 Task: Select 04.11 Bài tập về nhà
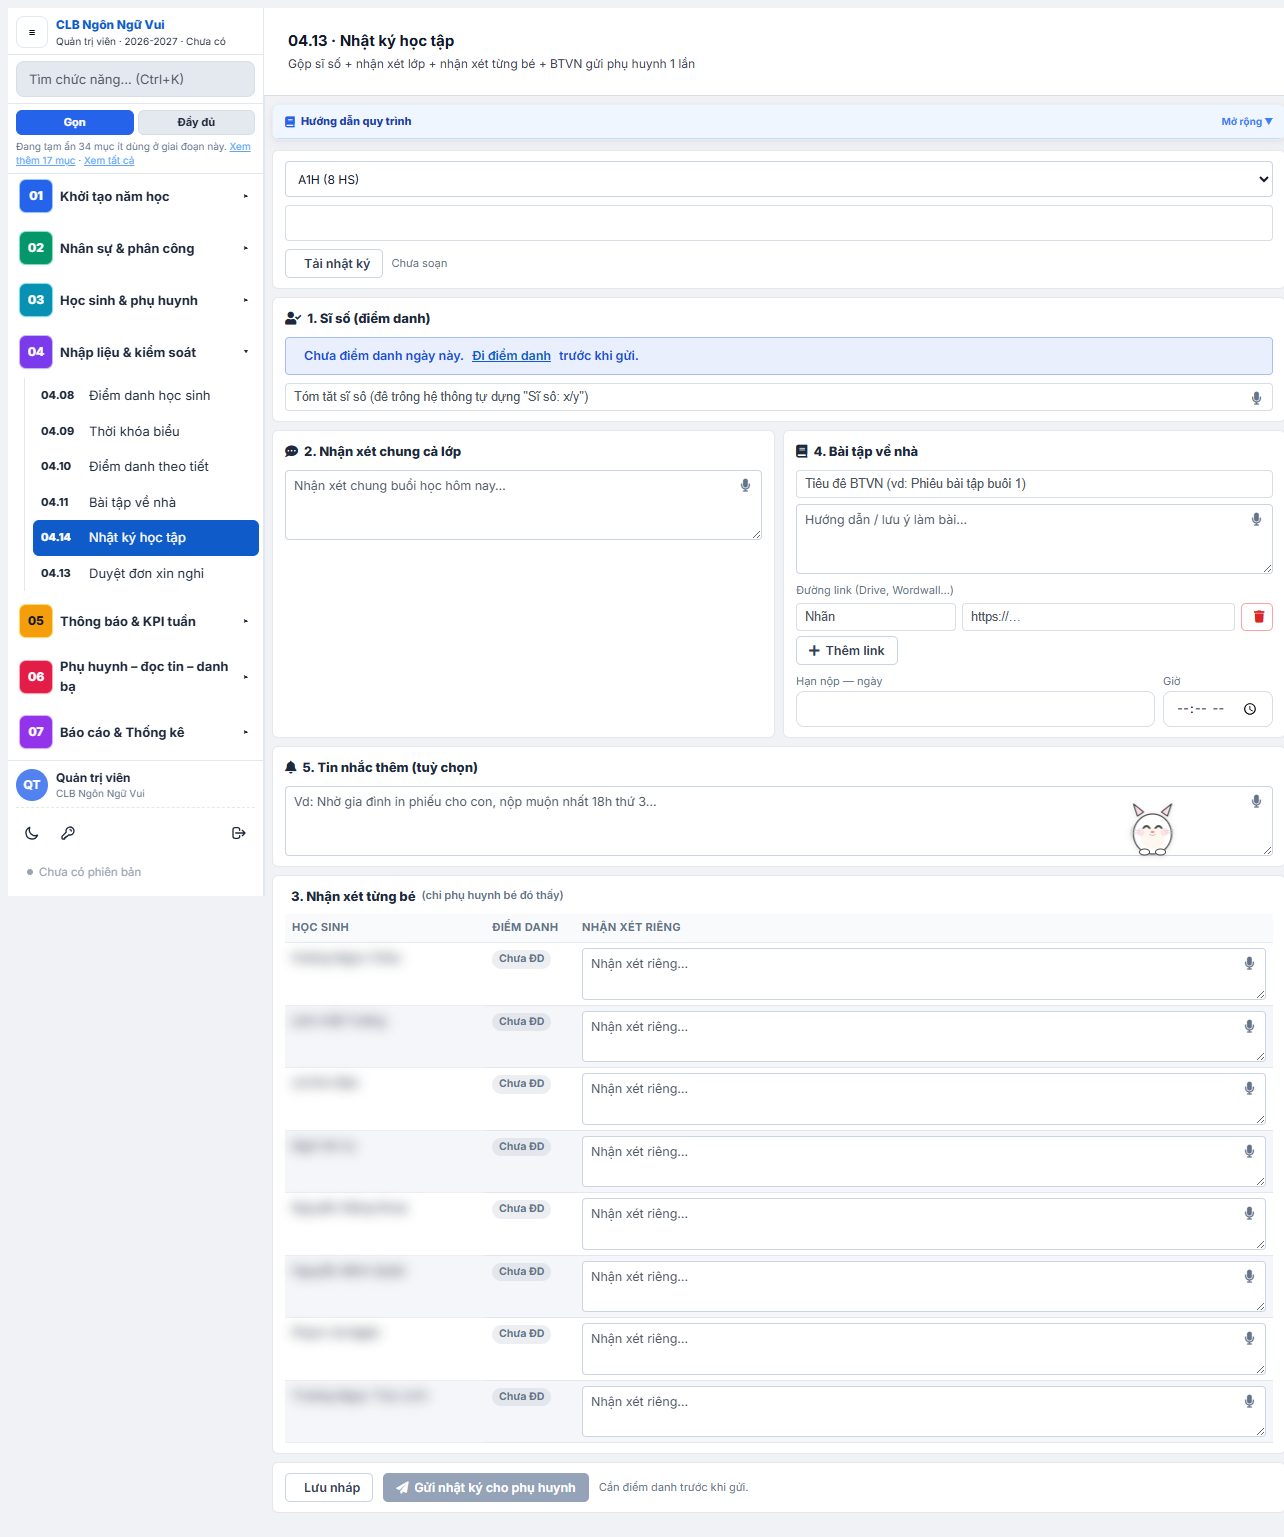click(x=146, y=502)
